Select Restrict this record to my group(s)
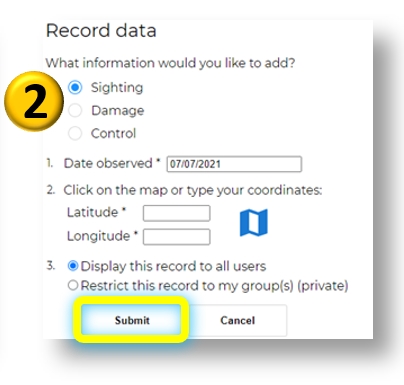The image size is (404, 385). [x=73, y=285]
